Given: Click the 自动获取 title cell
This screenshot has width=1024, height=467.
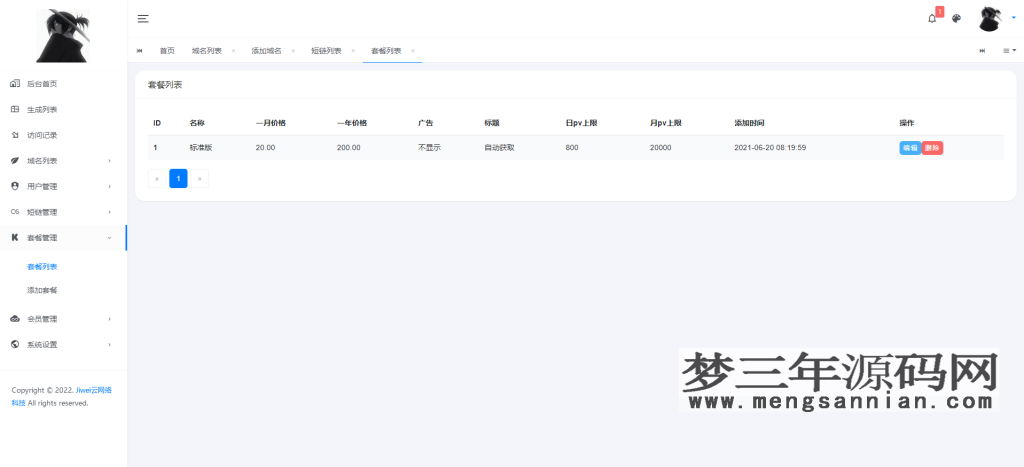Looking at the screenshot, I should pyautogui.click(x=499, y=148).
